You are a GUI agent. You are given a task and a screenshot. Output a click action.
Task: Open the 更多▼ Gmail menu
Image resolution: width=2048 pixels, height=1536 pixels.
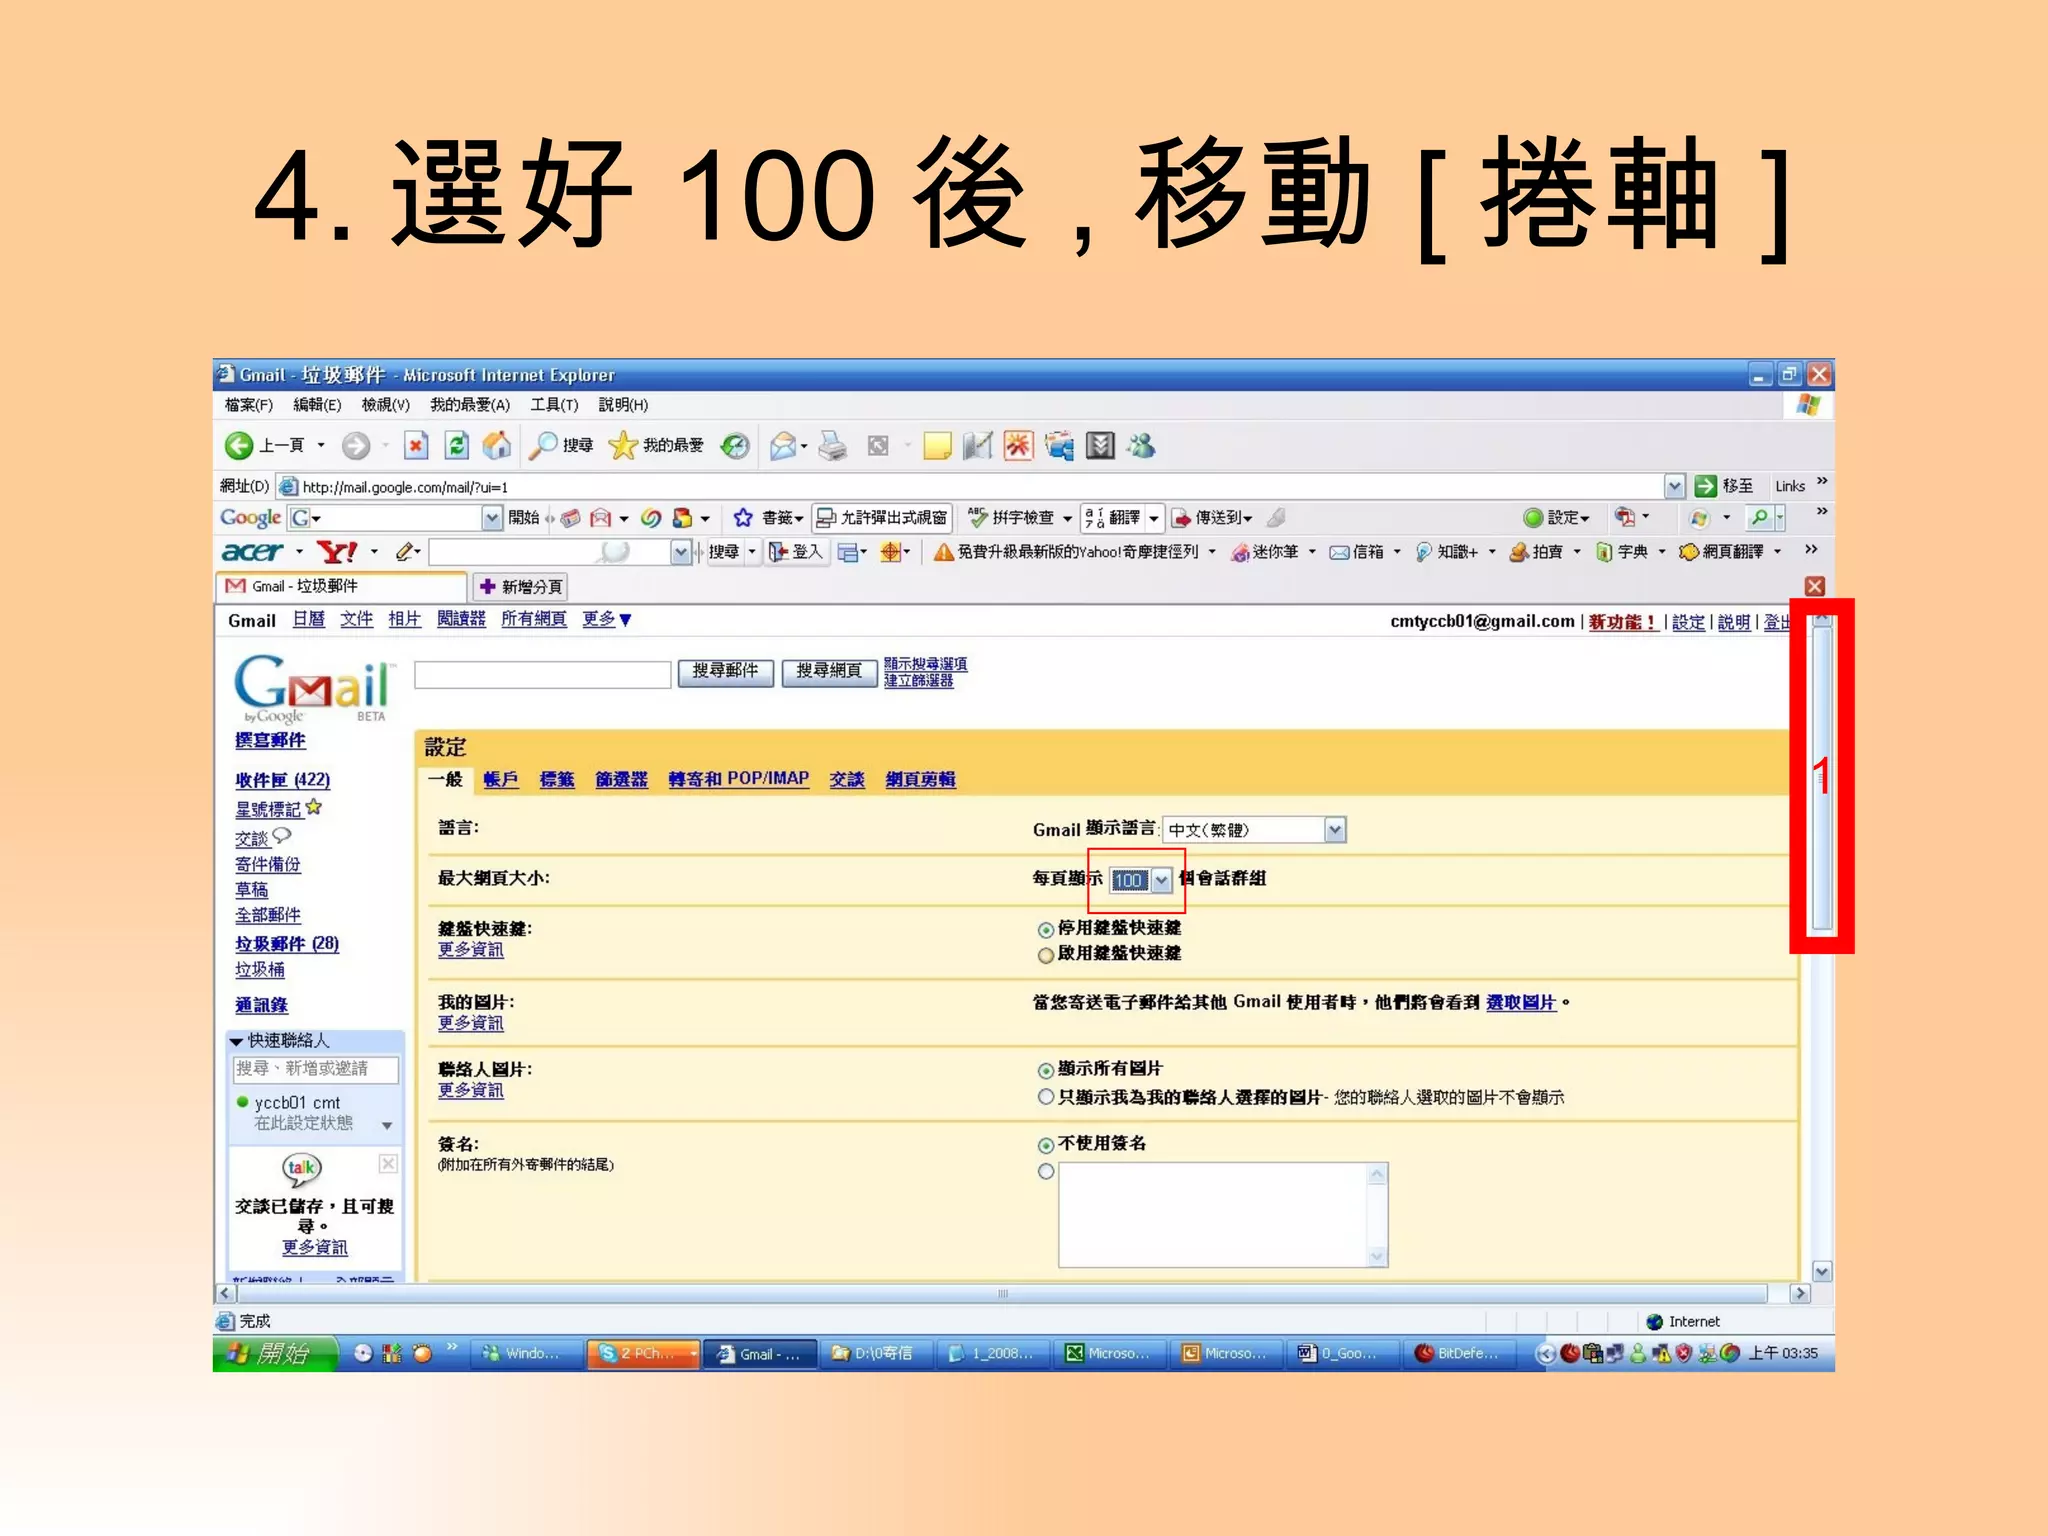click(x=606, y=619)
